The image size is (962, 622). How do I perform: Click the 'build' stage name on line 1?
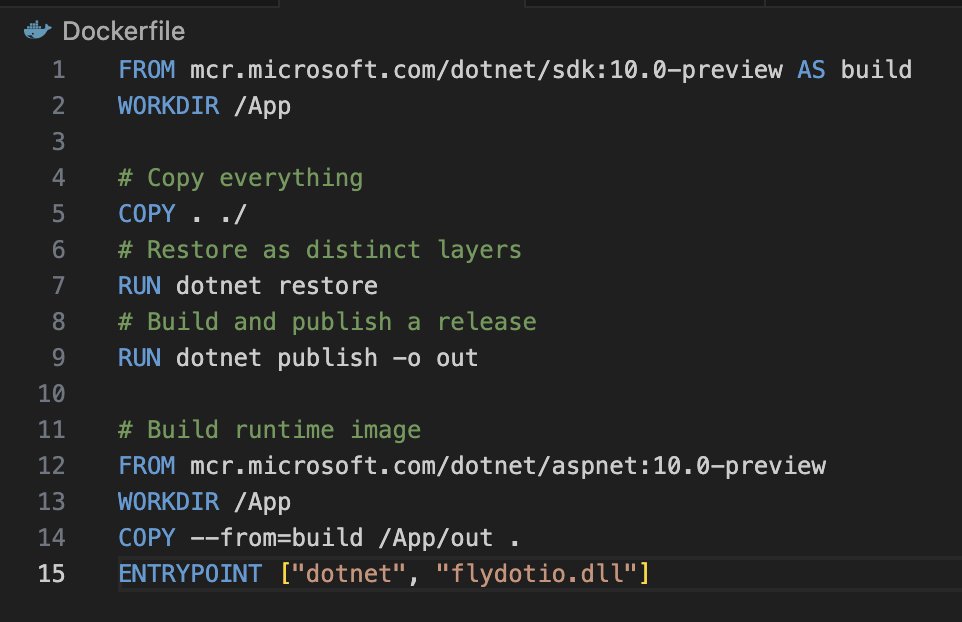[876, 70]
